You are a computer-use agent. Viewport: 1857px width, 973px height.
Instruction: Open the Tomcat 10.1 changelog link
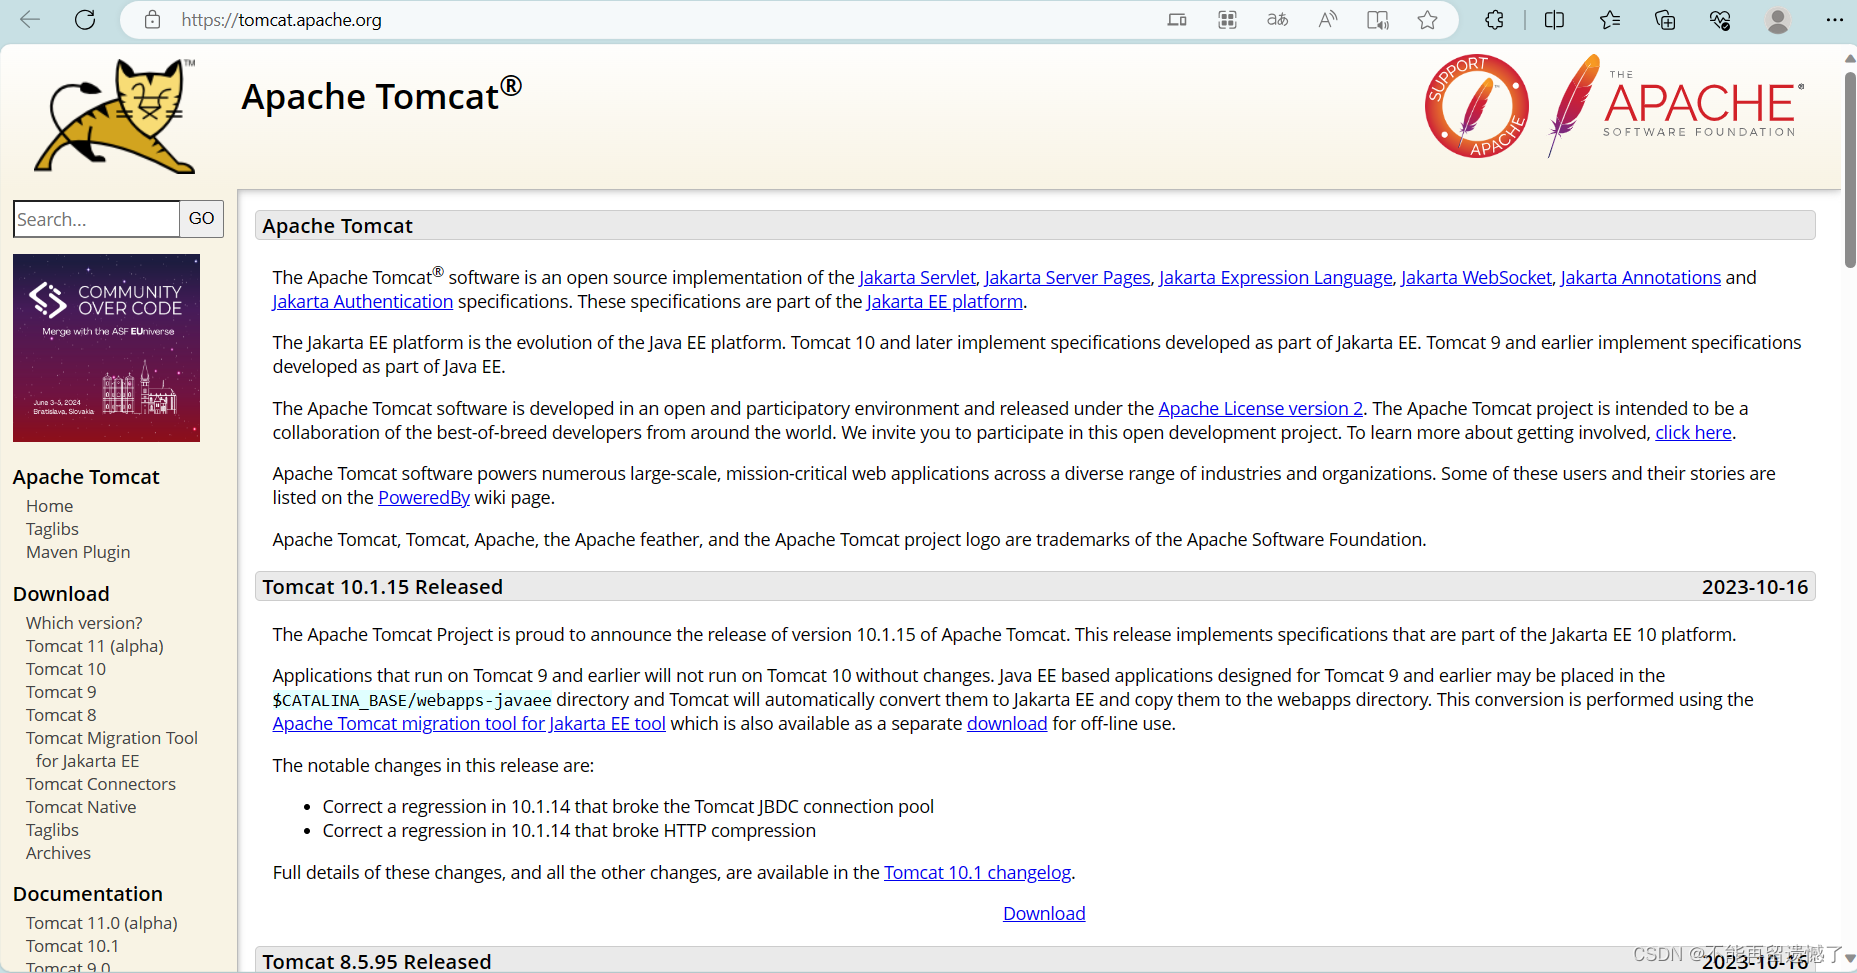pyautogui.click(x=977, y=872)
